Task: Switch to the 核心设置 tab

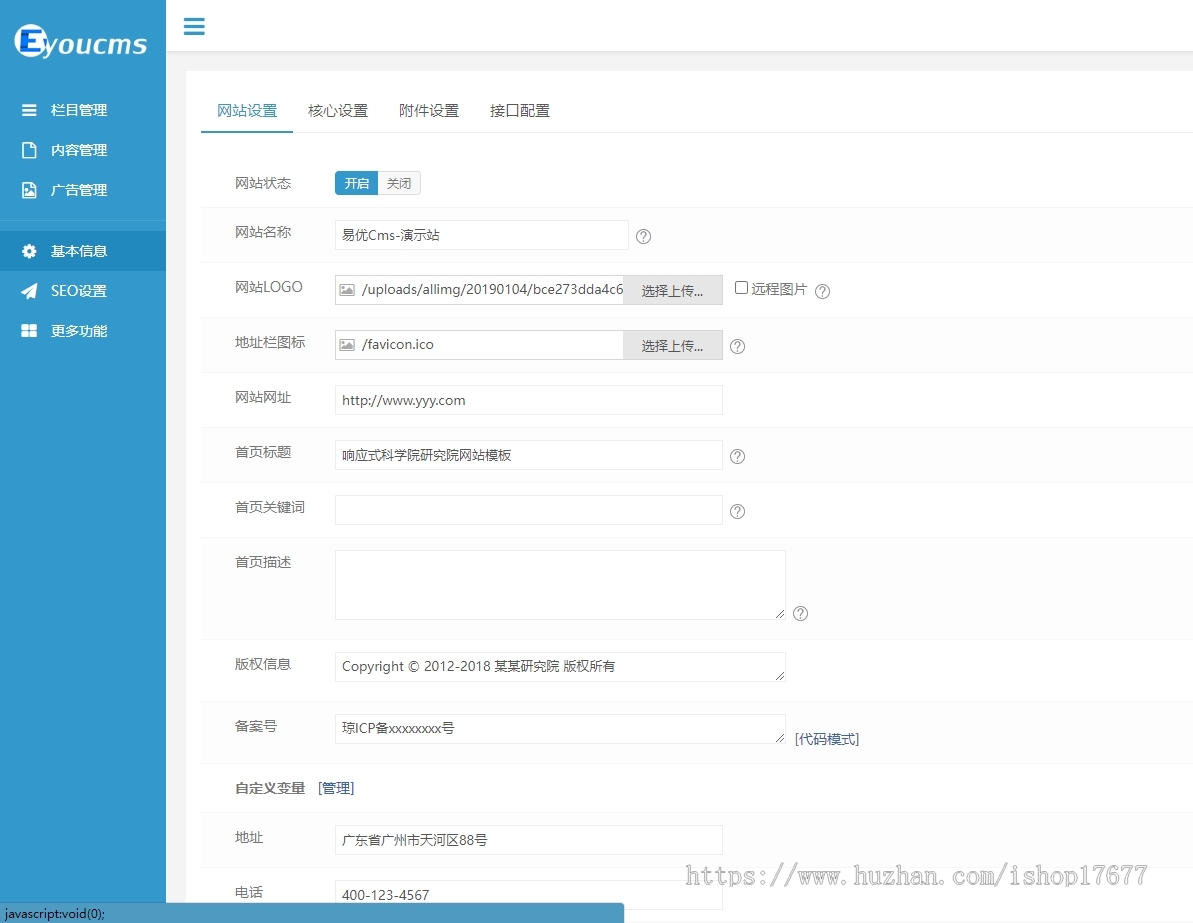Action: click(x=338, y=111)
